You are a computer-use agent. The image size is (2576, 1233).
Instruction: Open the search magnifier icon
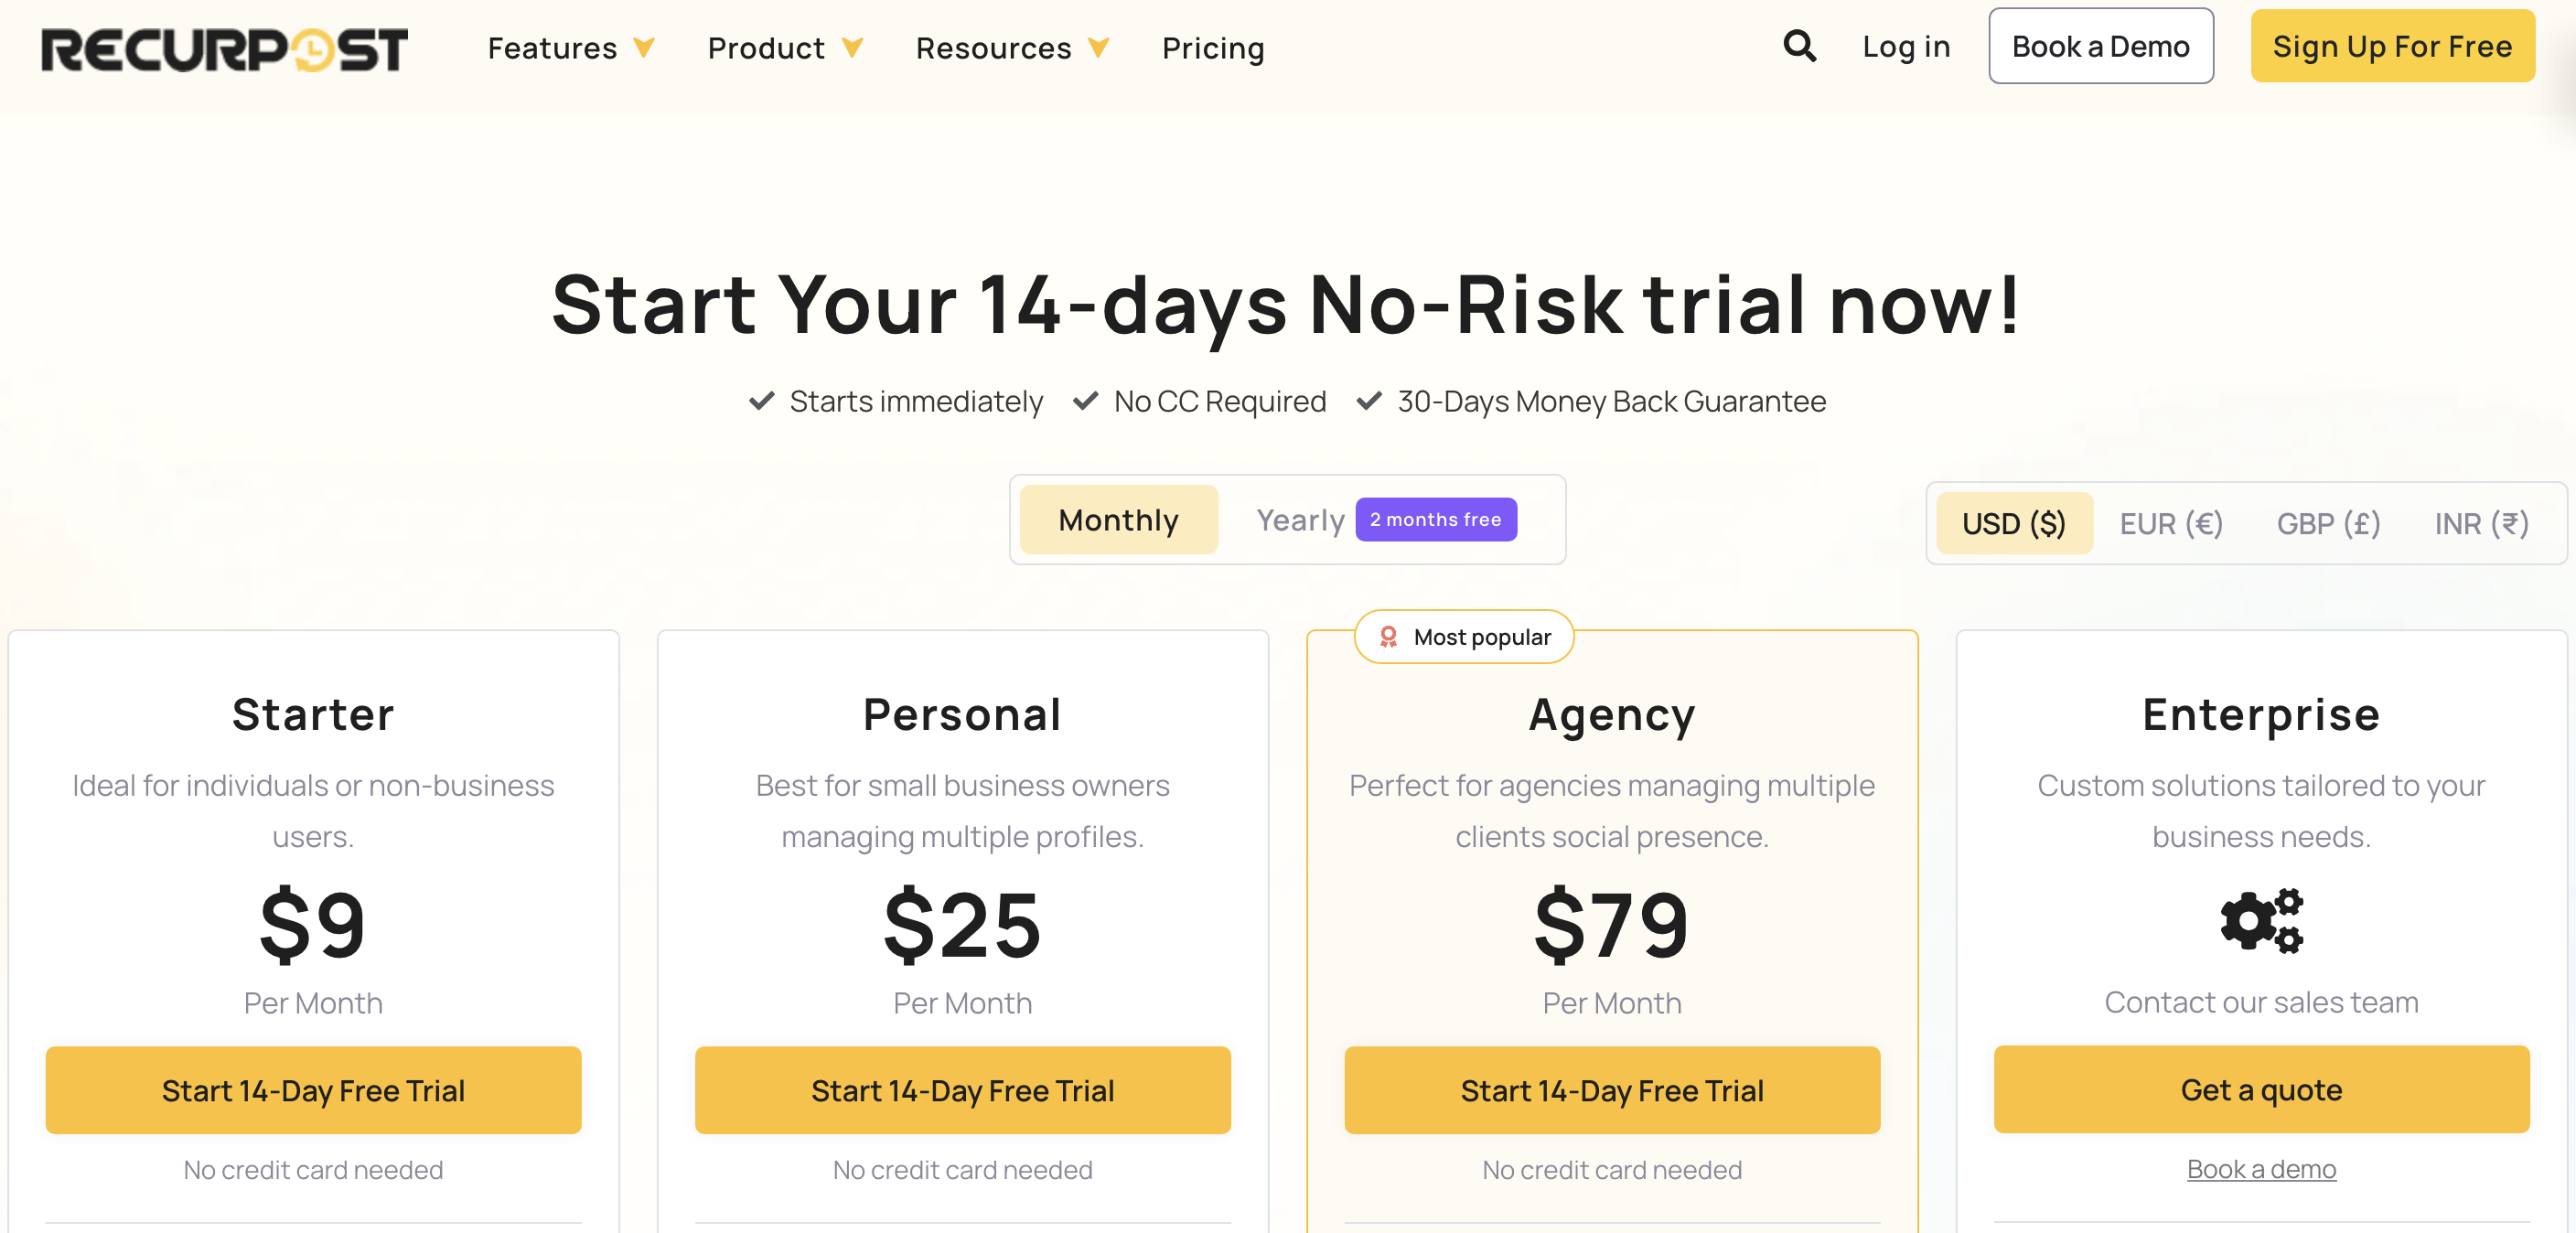coord(1799,46)
